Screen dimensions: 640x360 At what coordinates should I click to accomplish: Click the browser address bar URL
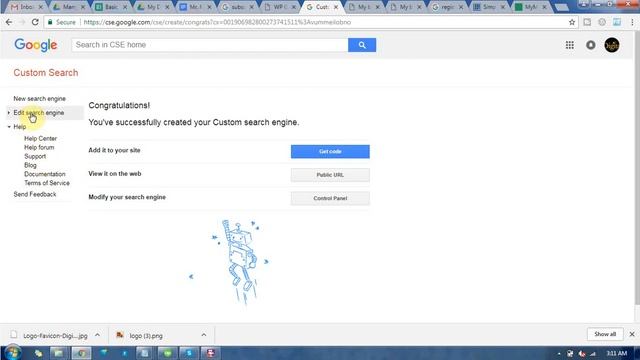click(217, 22)
